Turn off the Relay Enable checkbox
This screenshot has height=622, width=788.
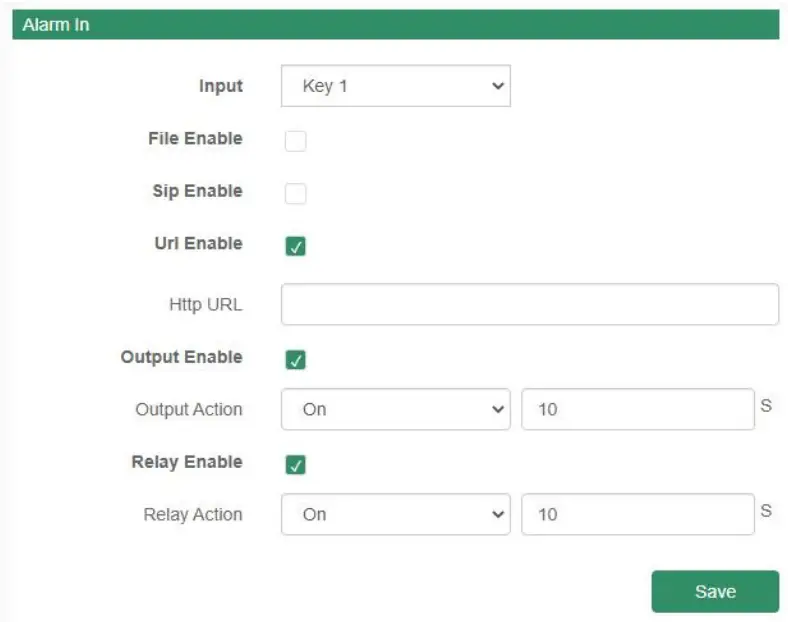click(296, 465)
